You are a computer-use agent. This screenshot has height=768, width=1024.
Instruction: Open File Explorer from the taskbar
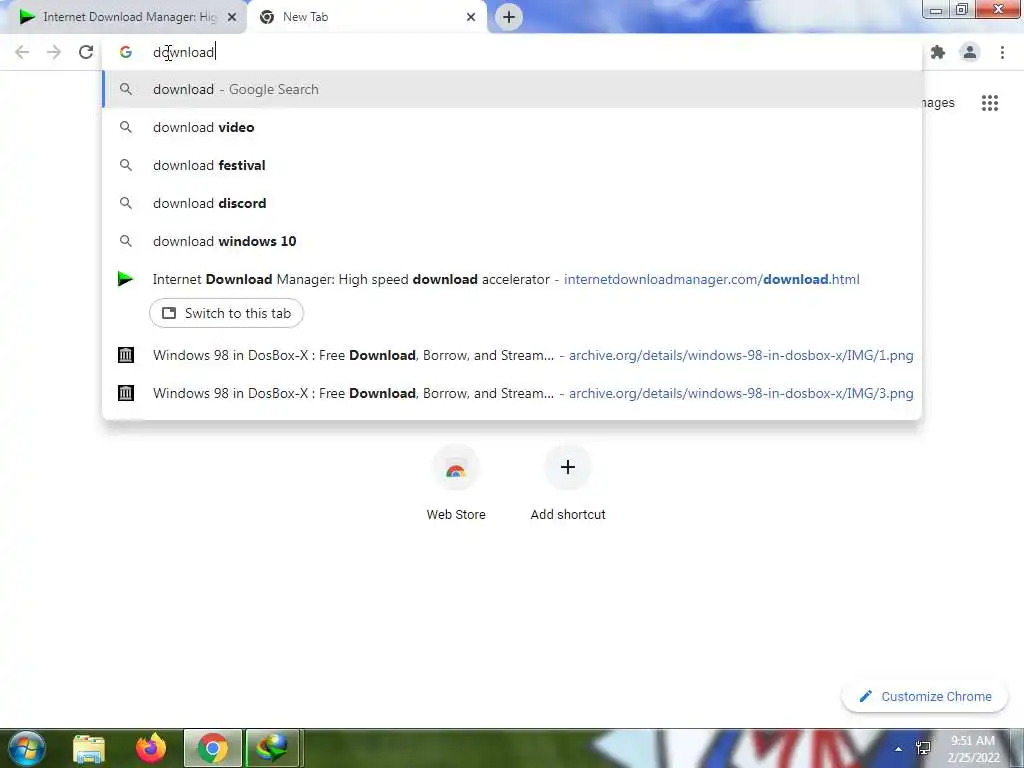(x=89, y=748)
